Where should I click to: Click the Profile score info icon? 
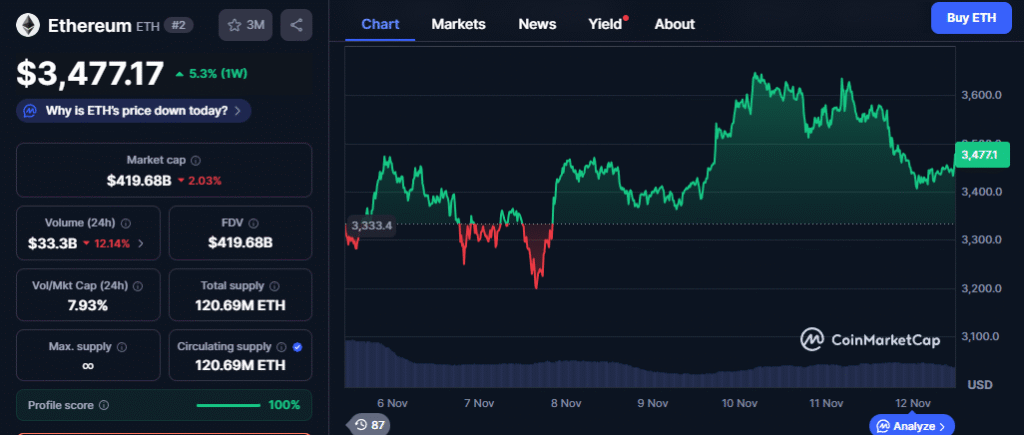click(x=104, y=405)
